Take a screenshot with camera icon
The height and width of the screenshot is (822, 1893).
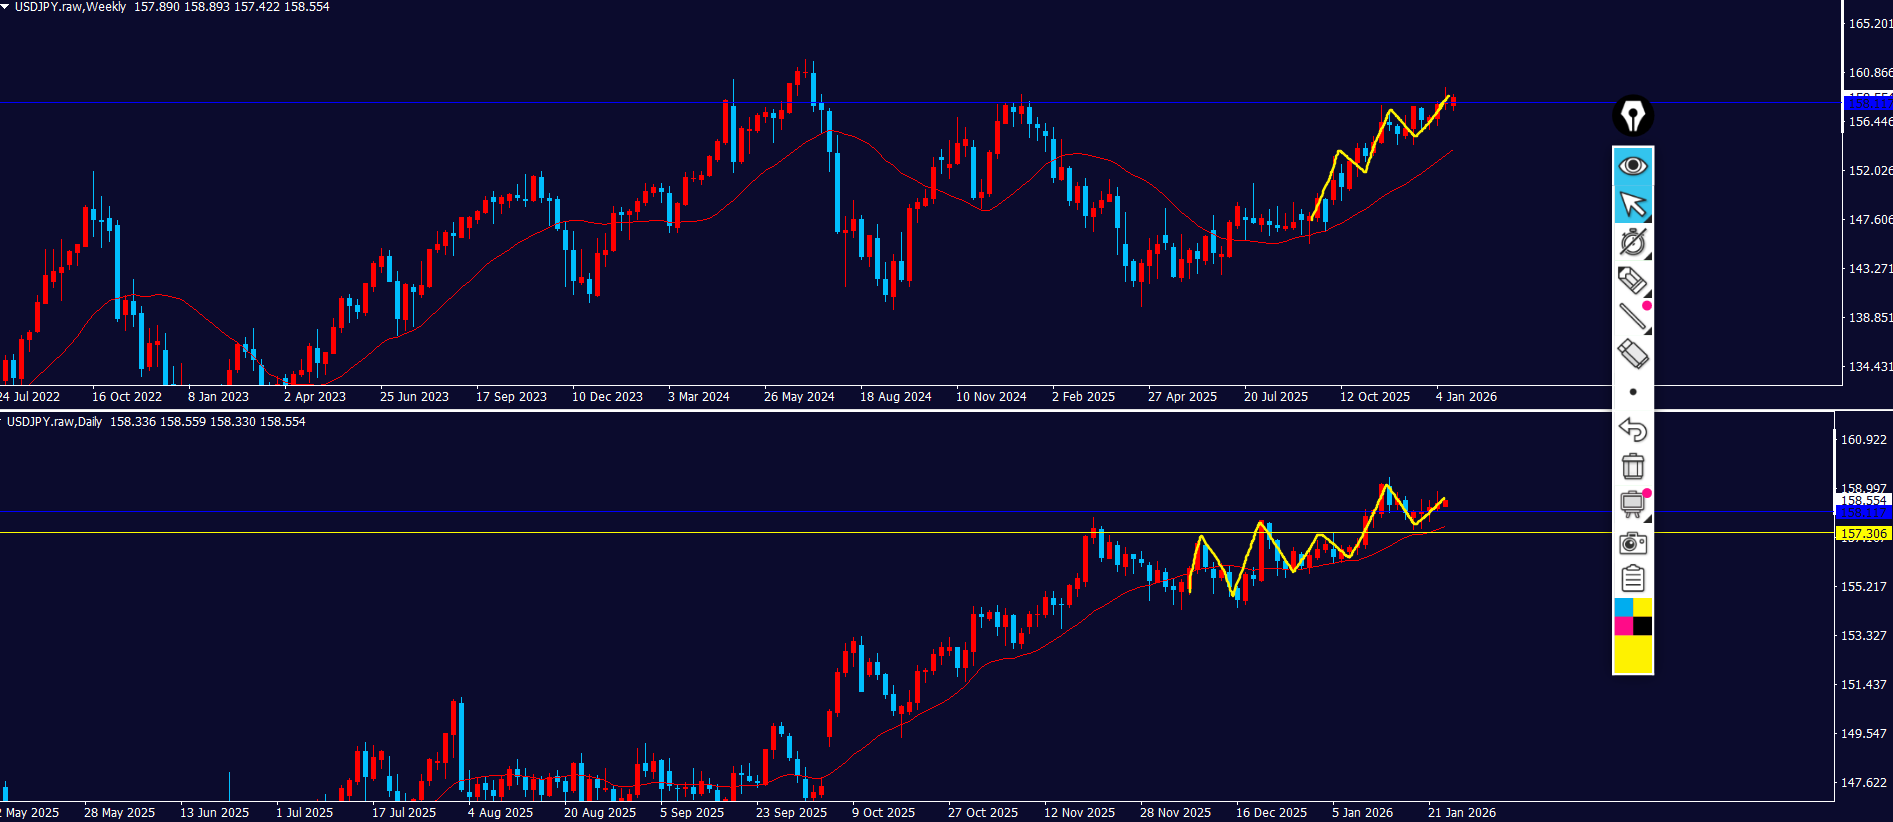point(1632,542)
